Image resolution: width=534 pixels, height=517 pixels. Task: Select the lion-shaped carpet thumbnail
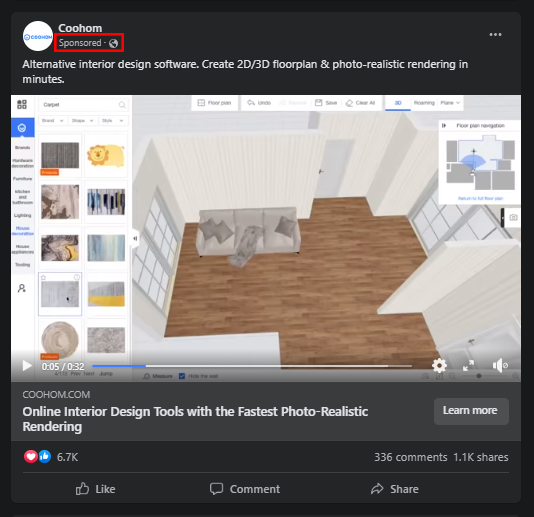pyautogui.click(x=106, y=155)
